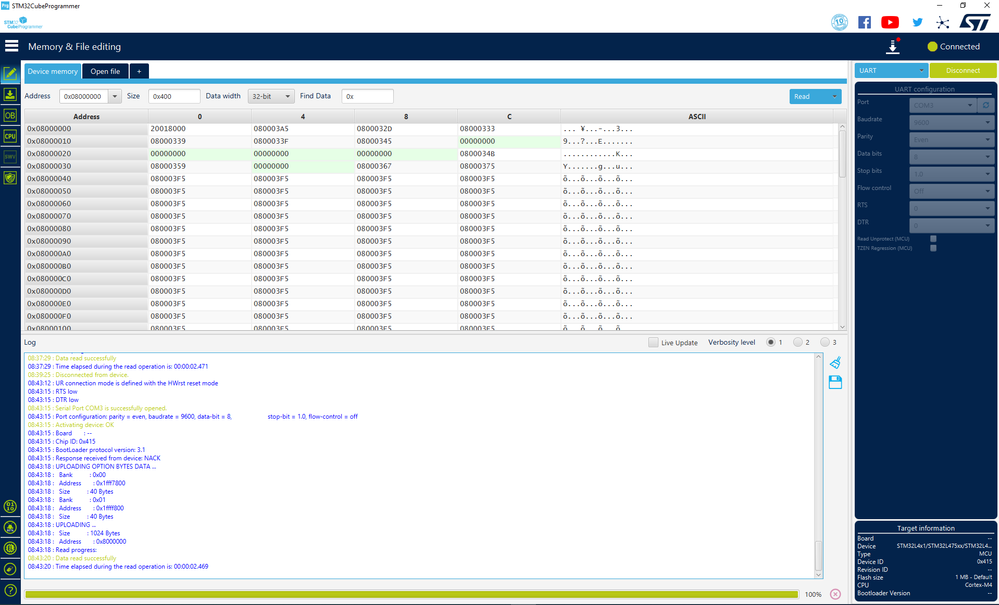Select verbosity level 3
Viewport: 999px width, 605px height.
pyautogui.click(x=824, y=343)
